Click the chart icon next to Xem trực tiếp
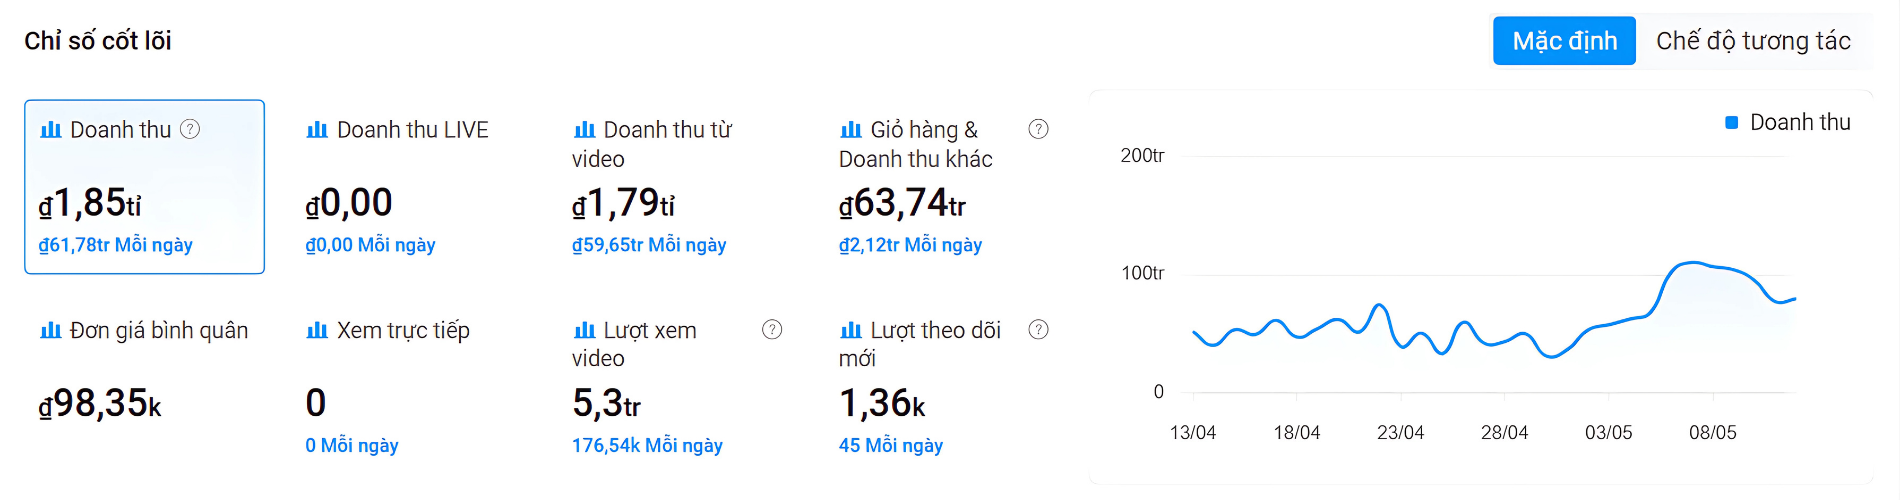The height and width of the screenshot is (500, 1900). point(317,330)
